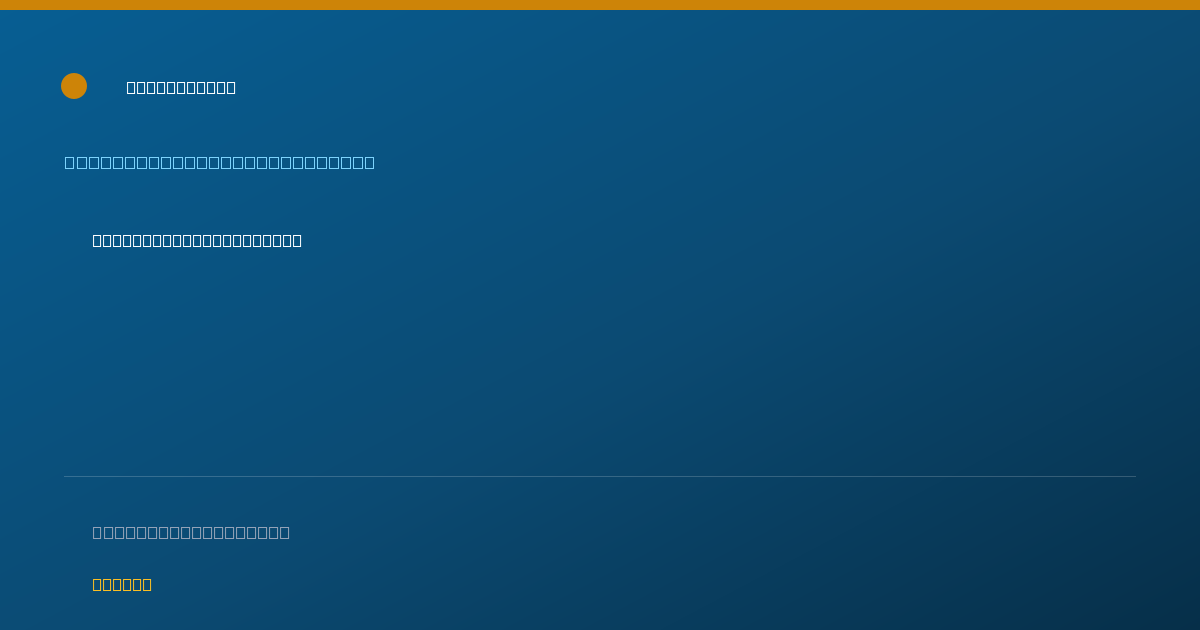This screenshot has width=1200, height=630.
Task: Click the gray footer text line
Action: [x=191, y=532]
